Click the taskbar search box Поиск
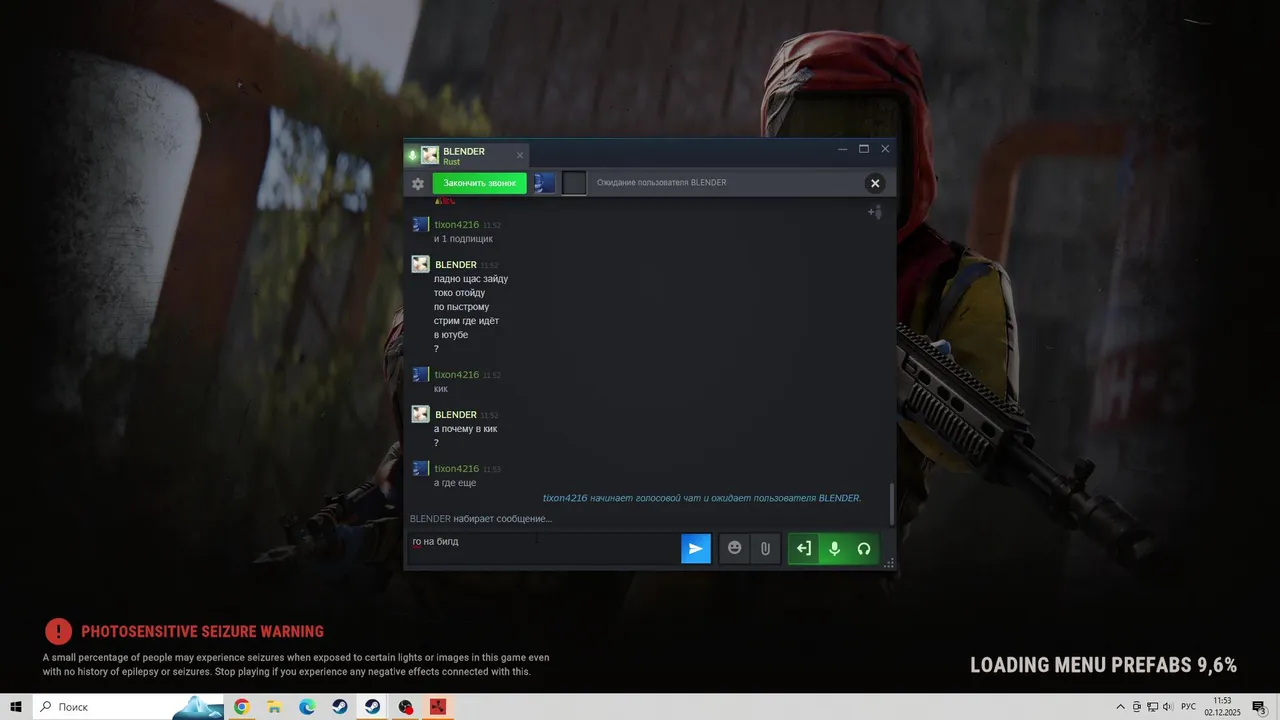This screenshot has width=1280, height=720. pyautogui.click(x=128, y=707)
